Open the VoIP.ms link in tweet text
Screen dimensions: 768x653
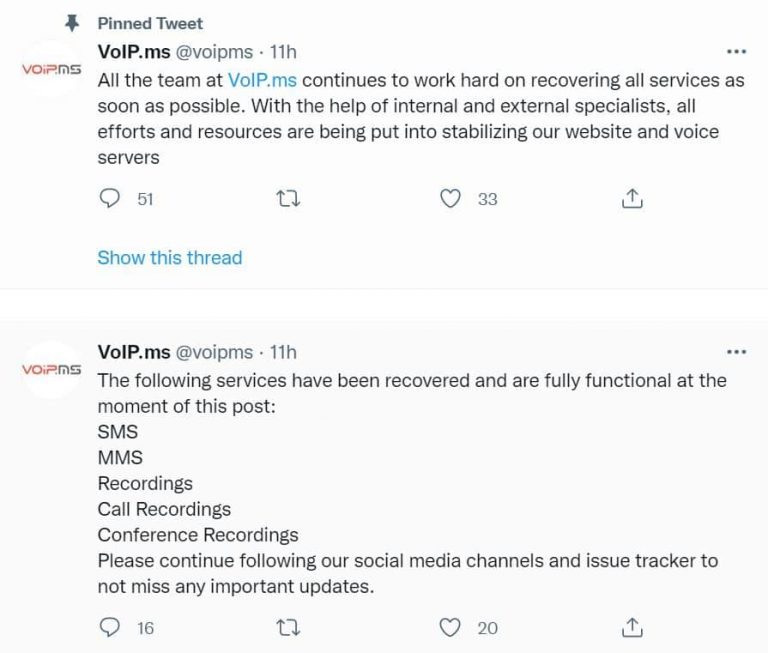tap(262, 81)
